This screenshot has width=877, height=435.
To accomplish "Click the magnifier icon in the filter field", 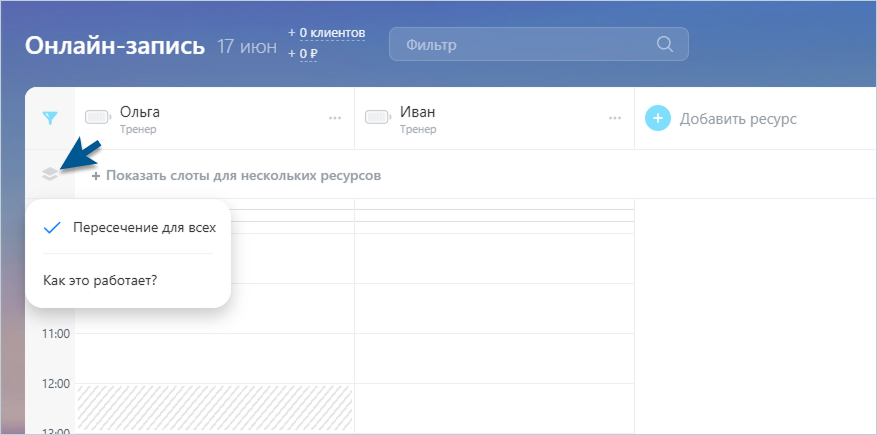I will click(664, 44).
